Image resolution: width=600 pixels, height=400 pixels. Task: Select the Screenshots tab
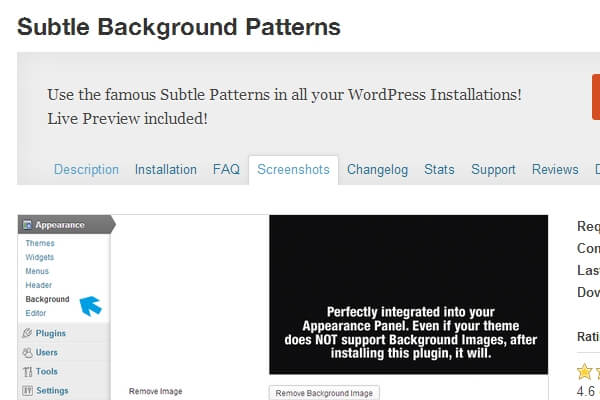[293, 170]
